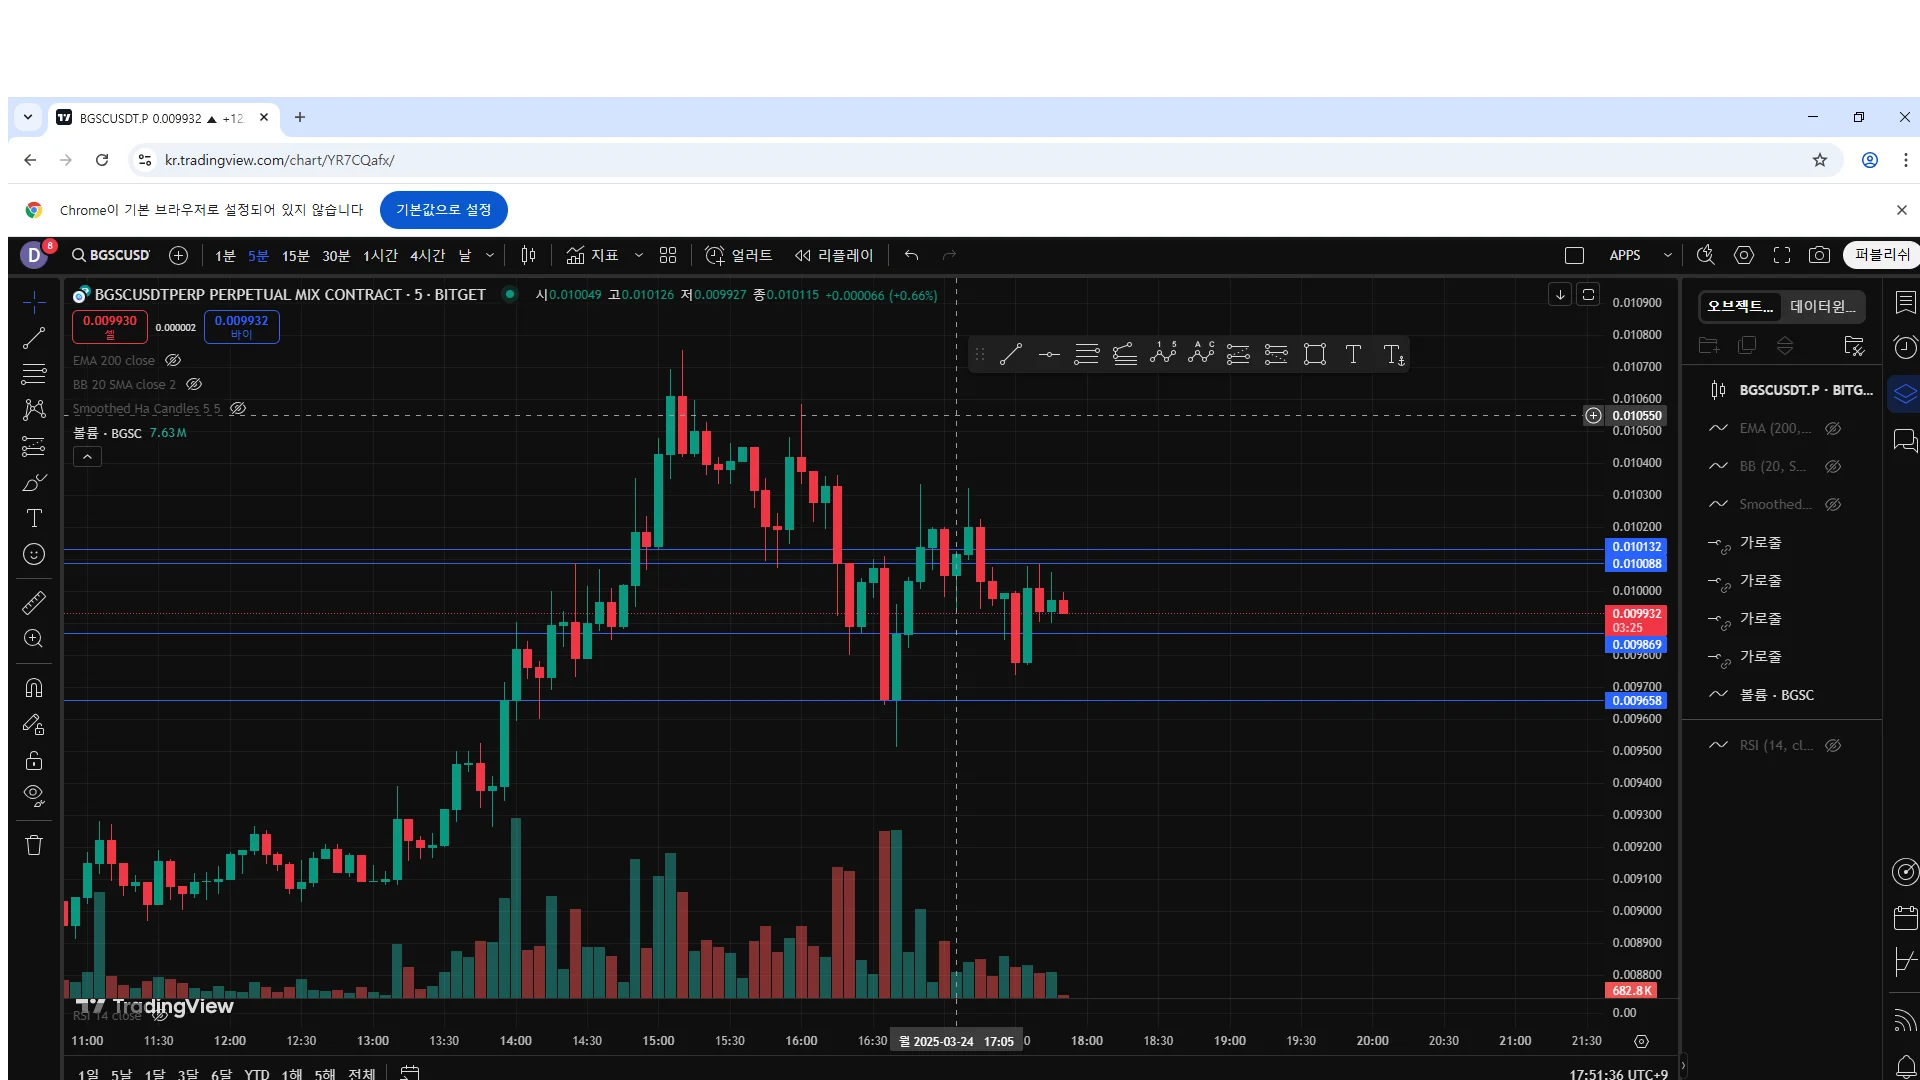Expand the timeframe dropdown arrow
The width and height of the screenshot is (1920, 1080).
[490, 255]
